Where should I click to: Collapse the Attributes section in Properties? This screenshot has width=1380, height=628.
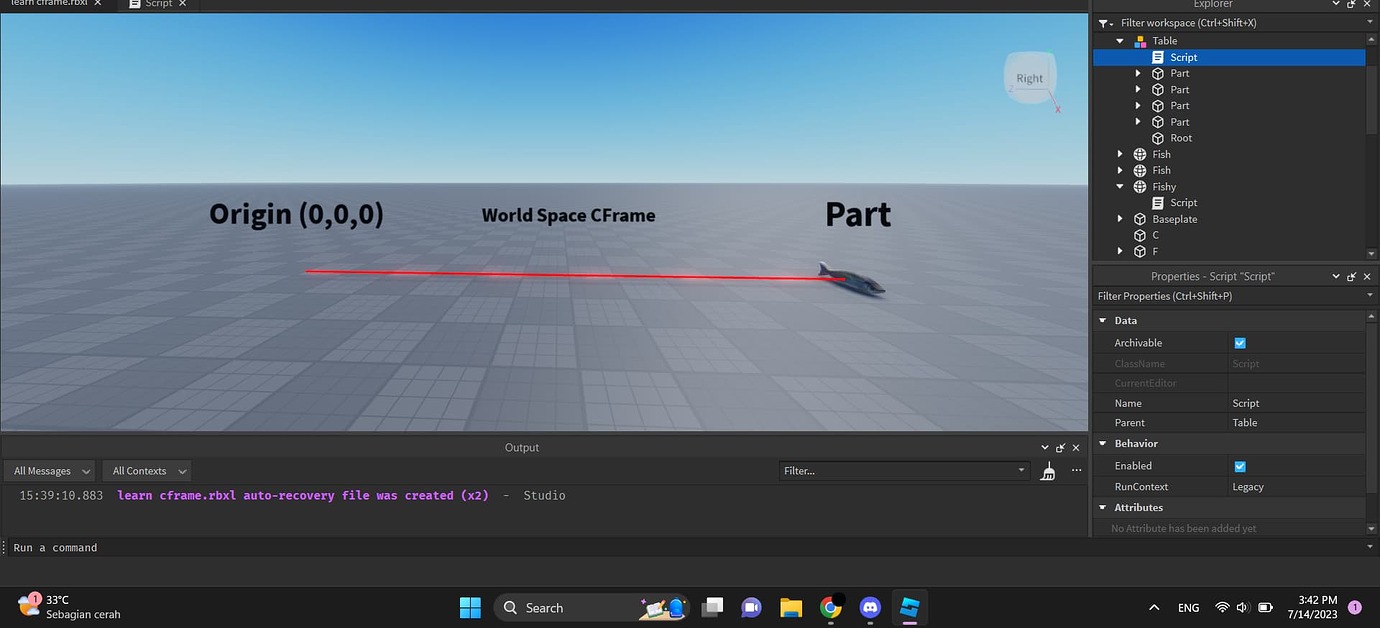coord(1103,507)
